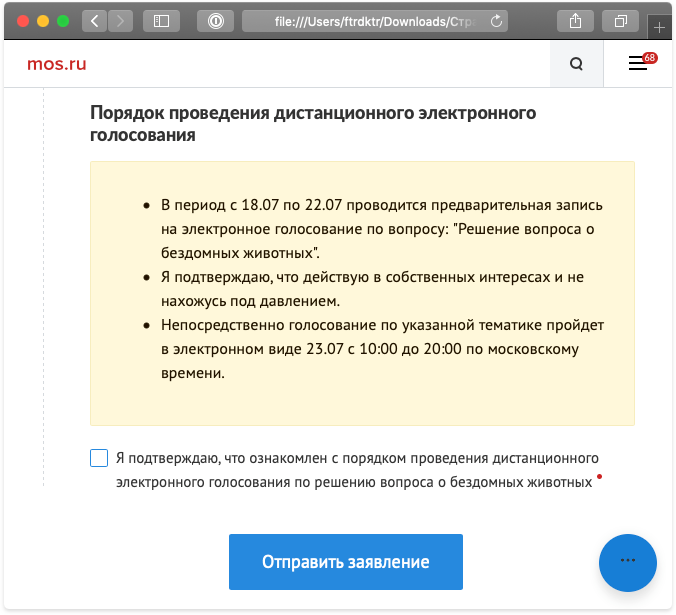Click the mos.ru logo
Image resolution: width=676 pixels, height=615 pixels.
[57, 65]
